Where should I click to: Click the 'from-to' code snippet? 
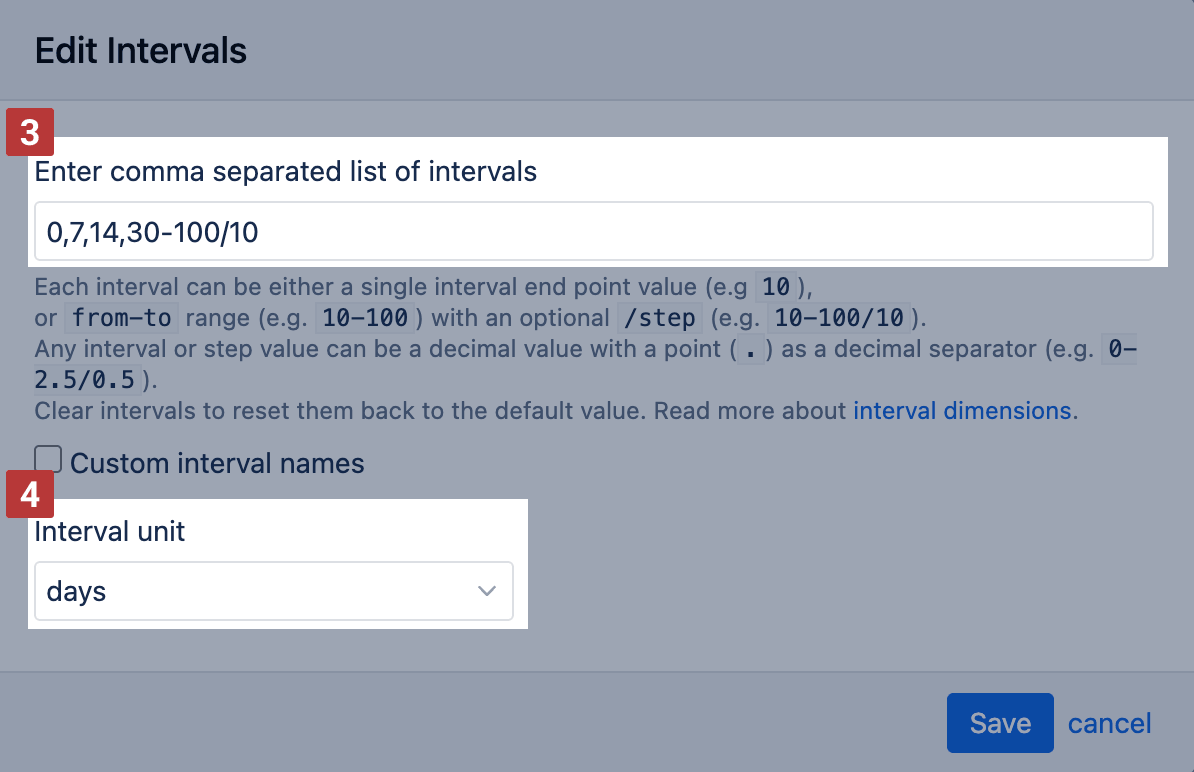point(122,317)
